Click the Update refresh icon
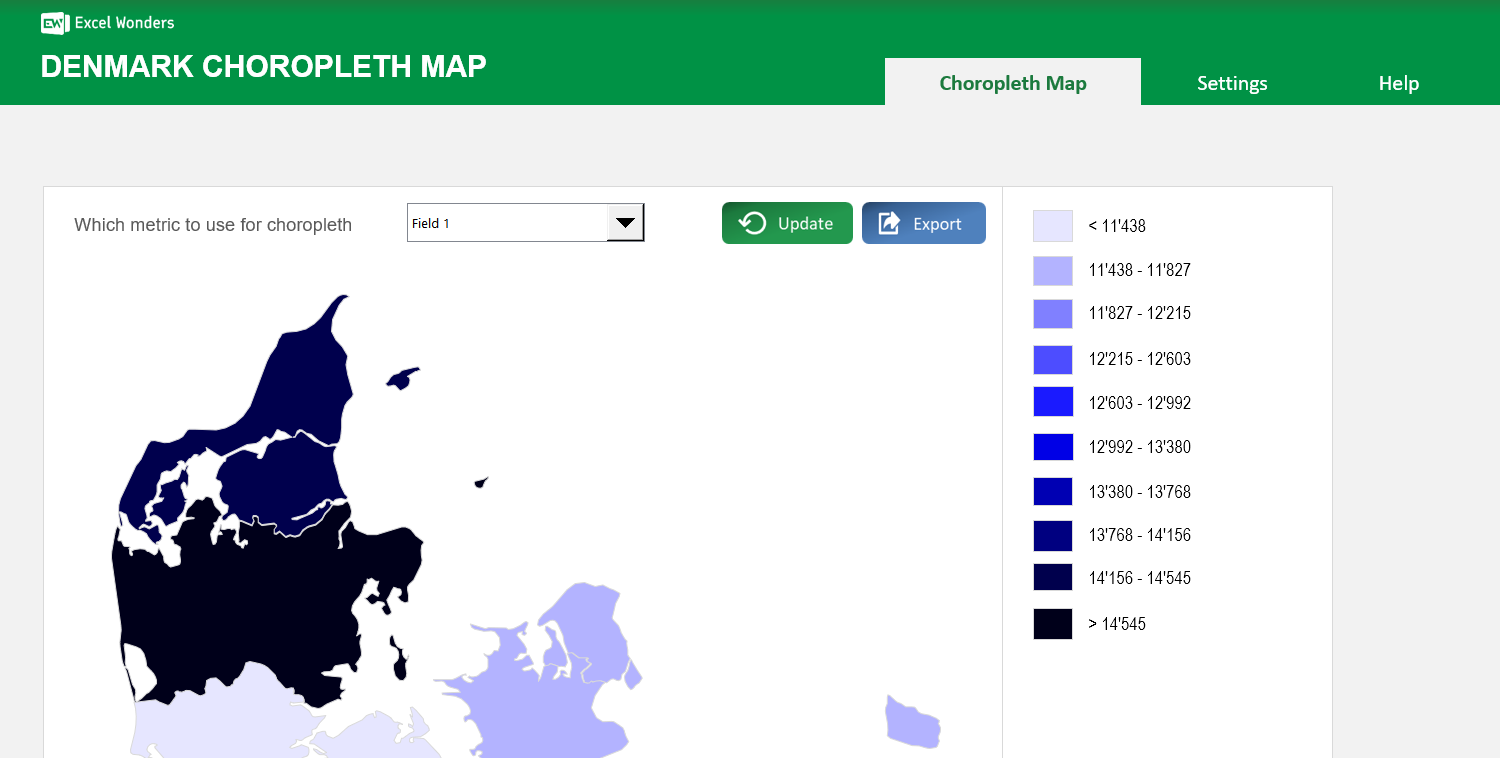 (753, 223)
